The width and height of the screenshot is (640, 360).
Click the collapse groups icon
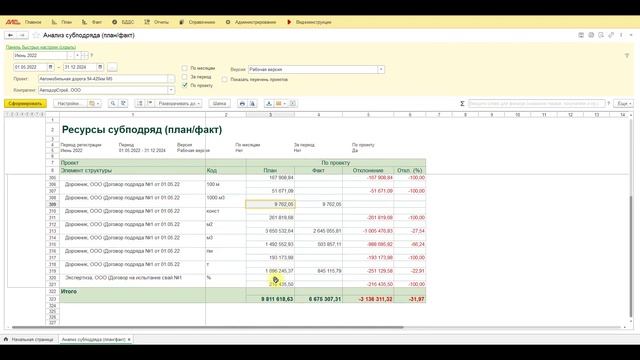[x=150, y=104]
